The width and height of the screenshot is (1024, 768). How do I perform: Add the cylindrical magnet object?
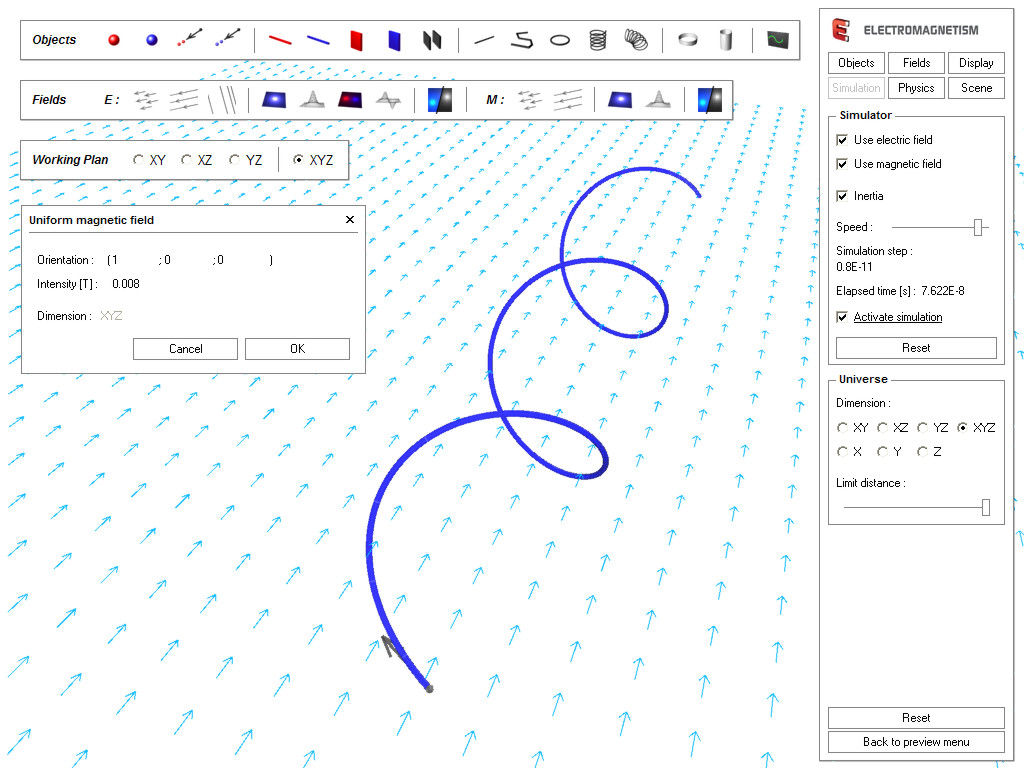click(725, 41)
